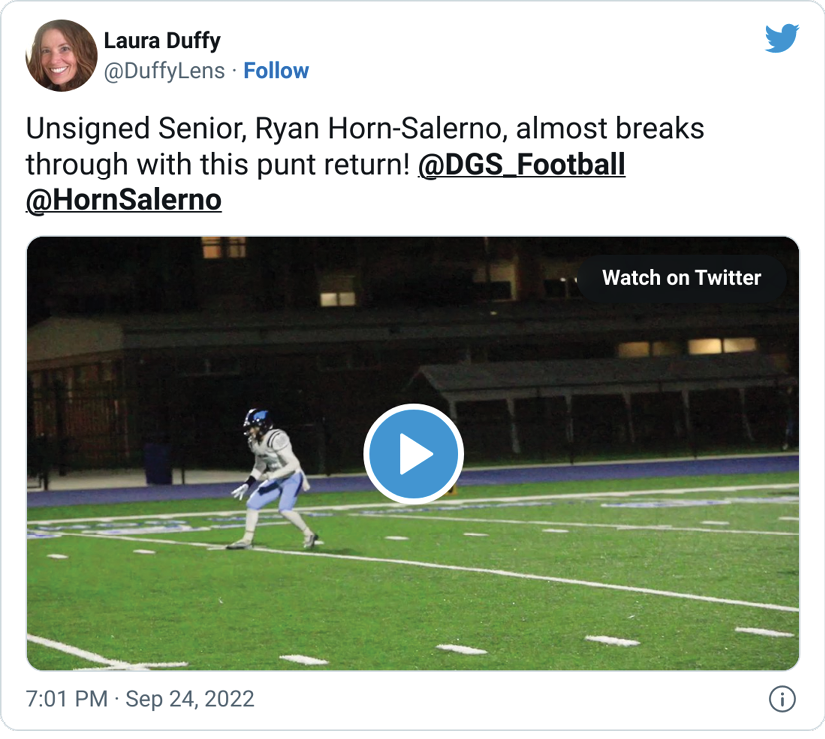Open the @DuffyLens handle
The image size is (825, 739).
164,71
